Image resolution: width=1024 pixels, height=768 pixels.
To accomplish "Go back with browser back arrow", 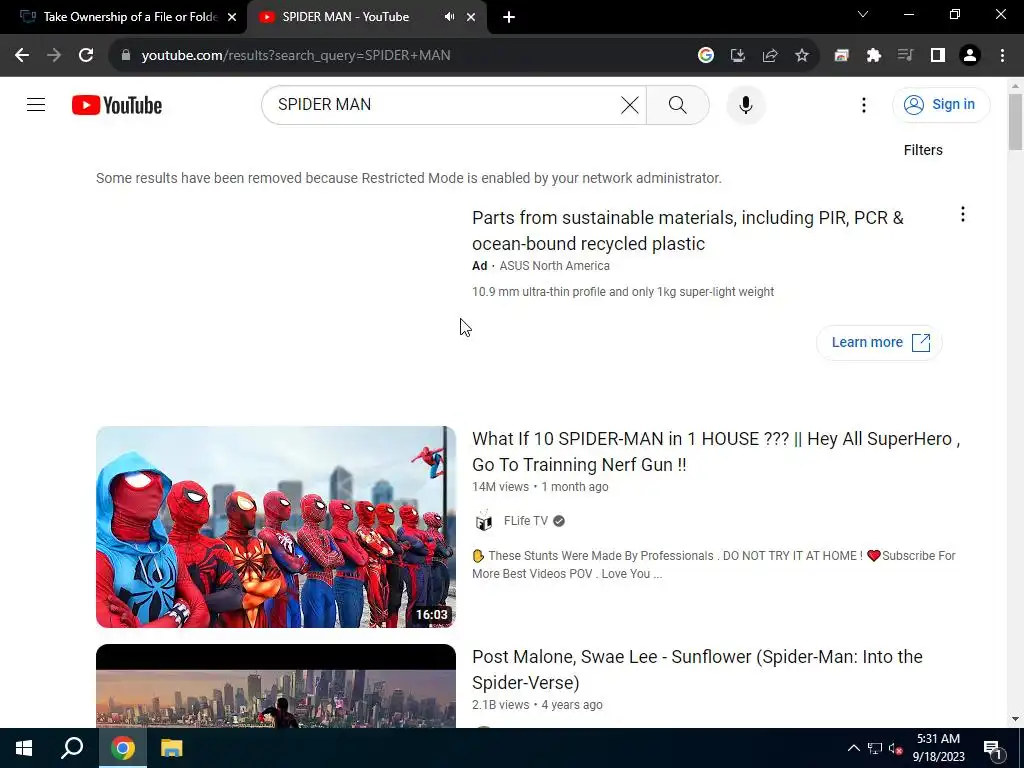I will pos(22,56).
